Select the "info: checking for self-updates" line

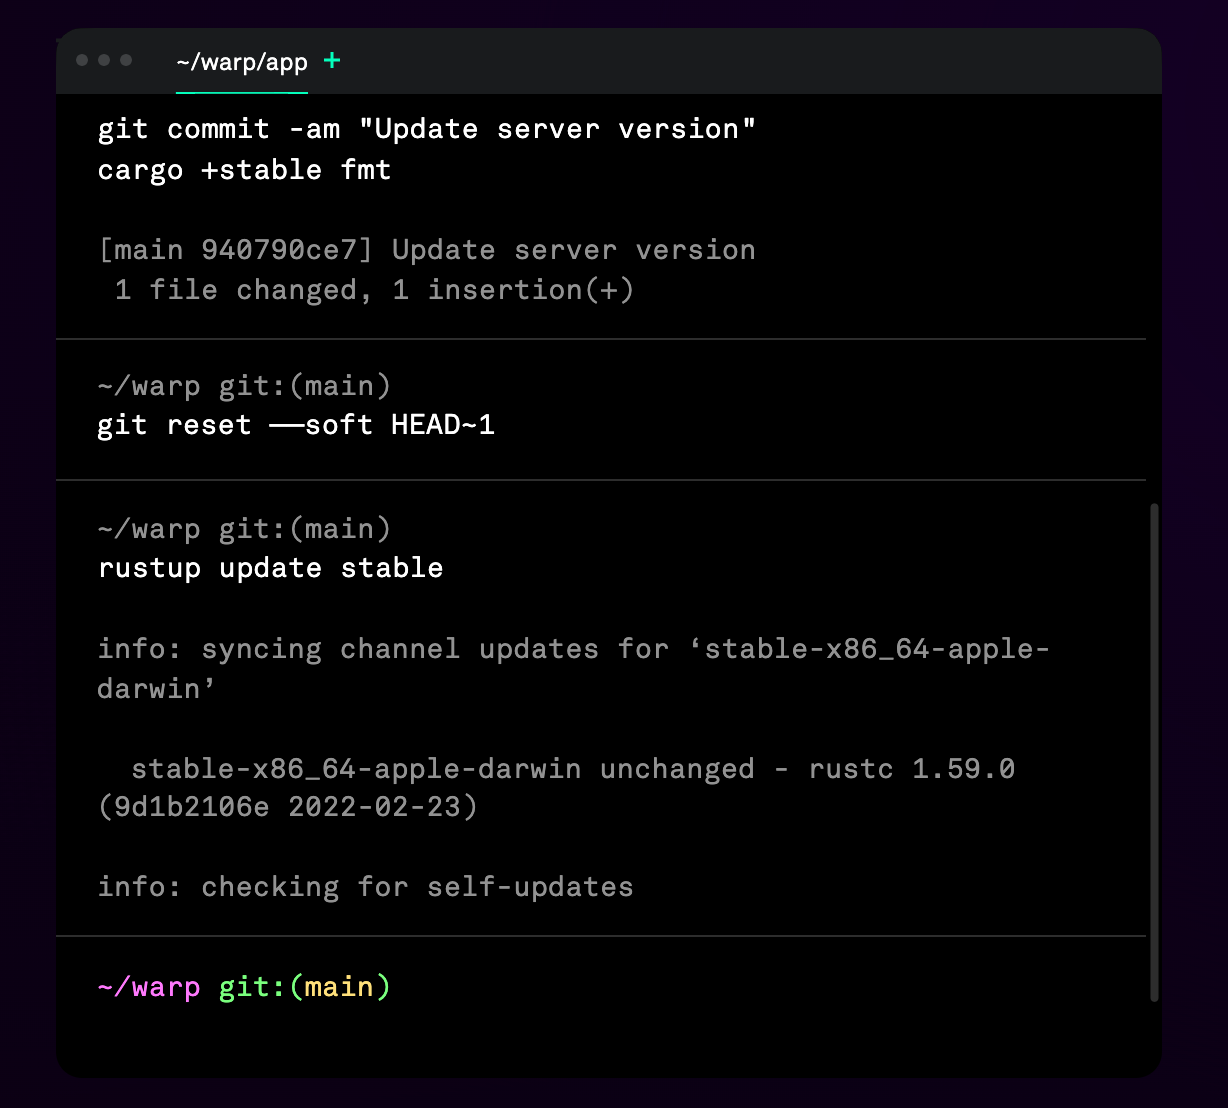click(365, 887)
